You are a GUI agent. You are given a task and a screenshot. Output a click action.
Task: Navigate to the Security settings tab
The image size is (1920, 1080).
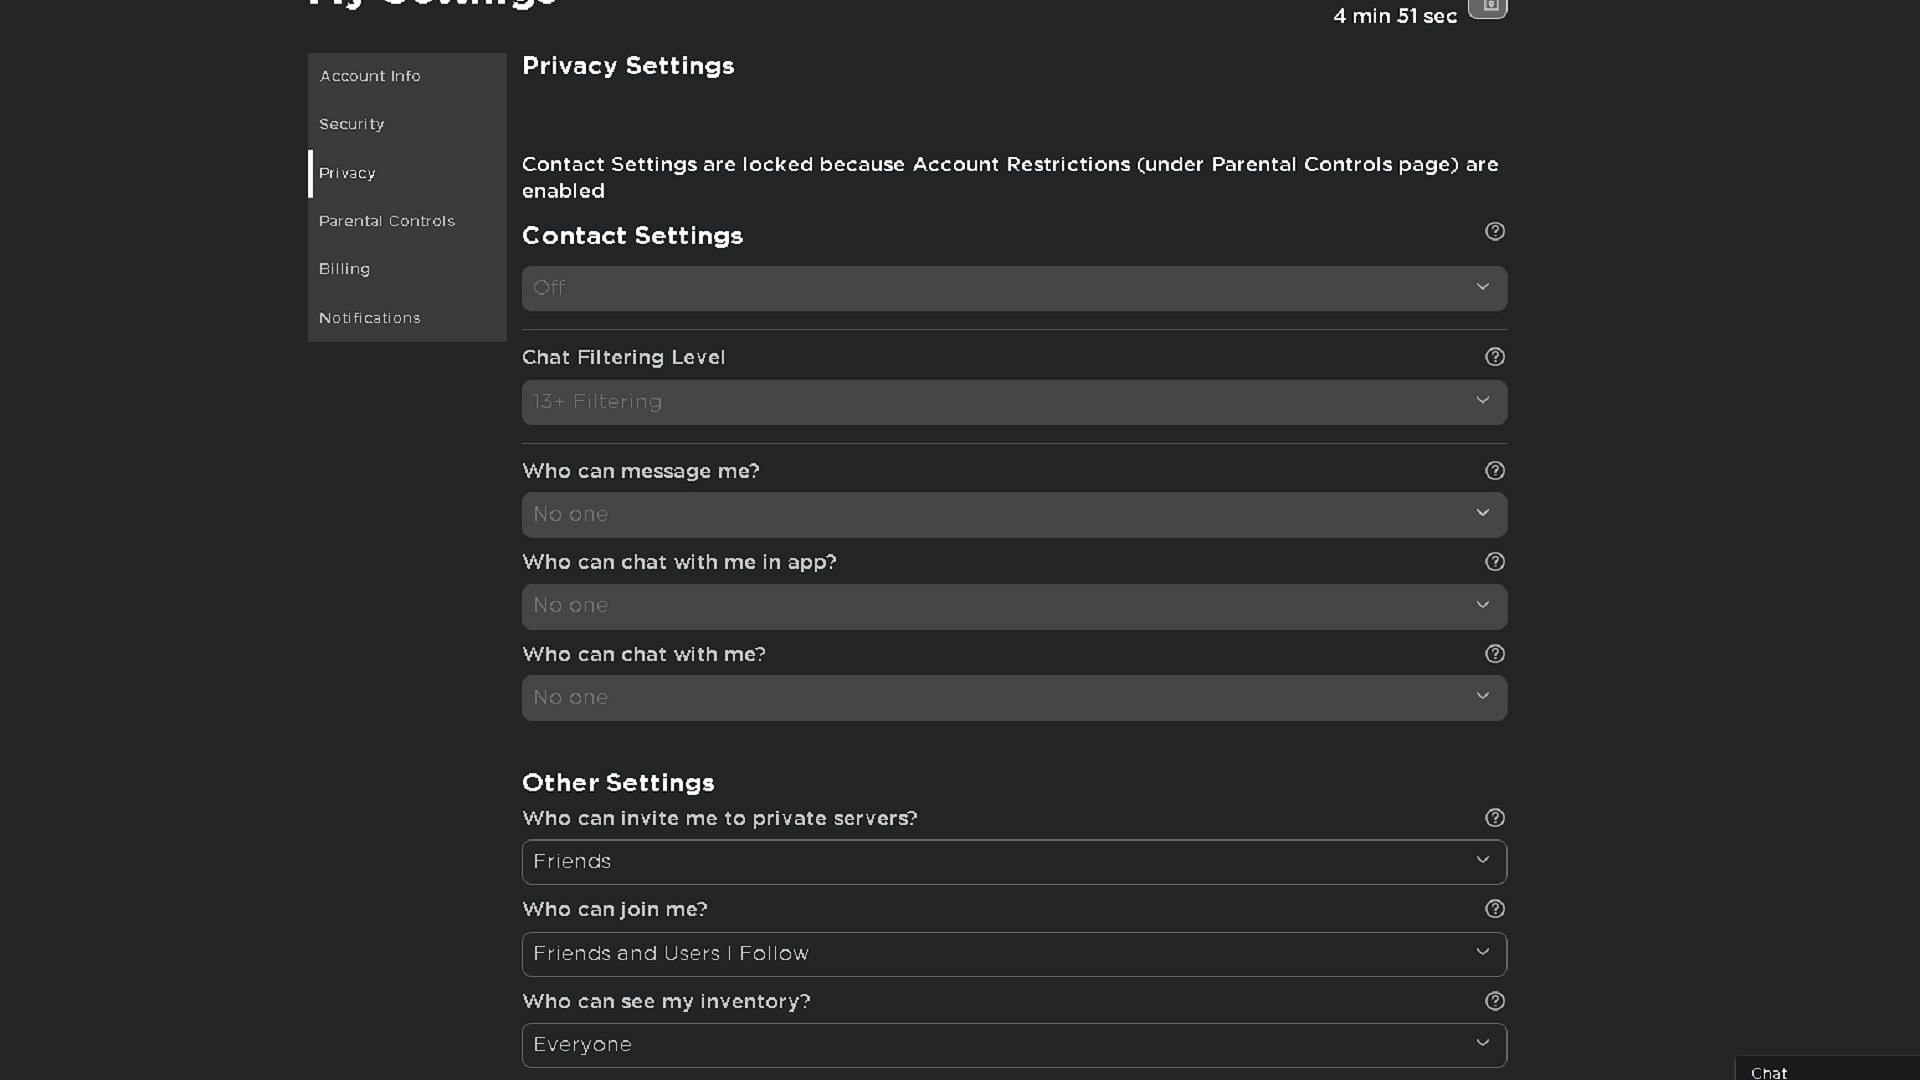[351, 124]
